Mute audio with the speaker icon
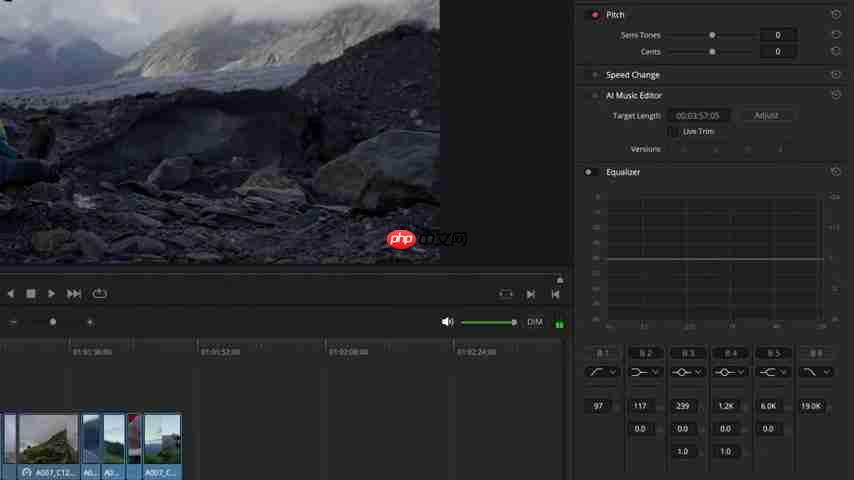The width and height of the screenshot is (854, 480). [447, 322]
